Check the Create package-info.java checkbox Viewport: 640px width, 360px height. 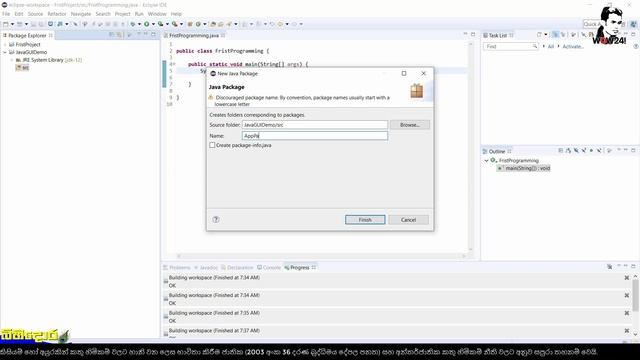tap(212, 145)
